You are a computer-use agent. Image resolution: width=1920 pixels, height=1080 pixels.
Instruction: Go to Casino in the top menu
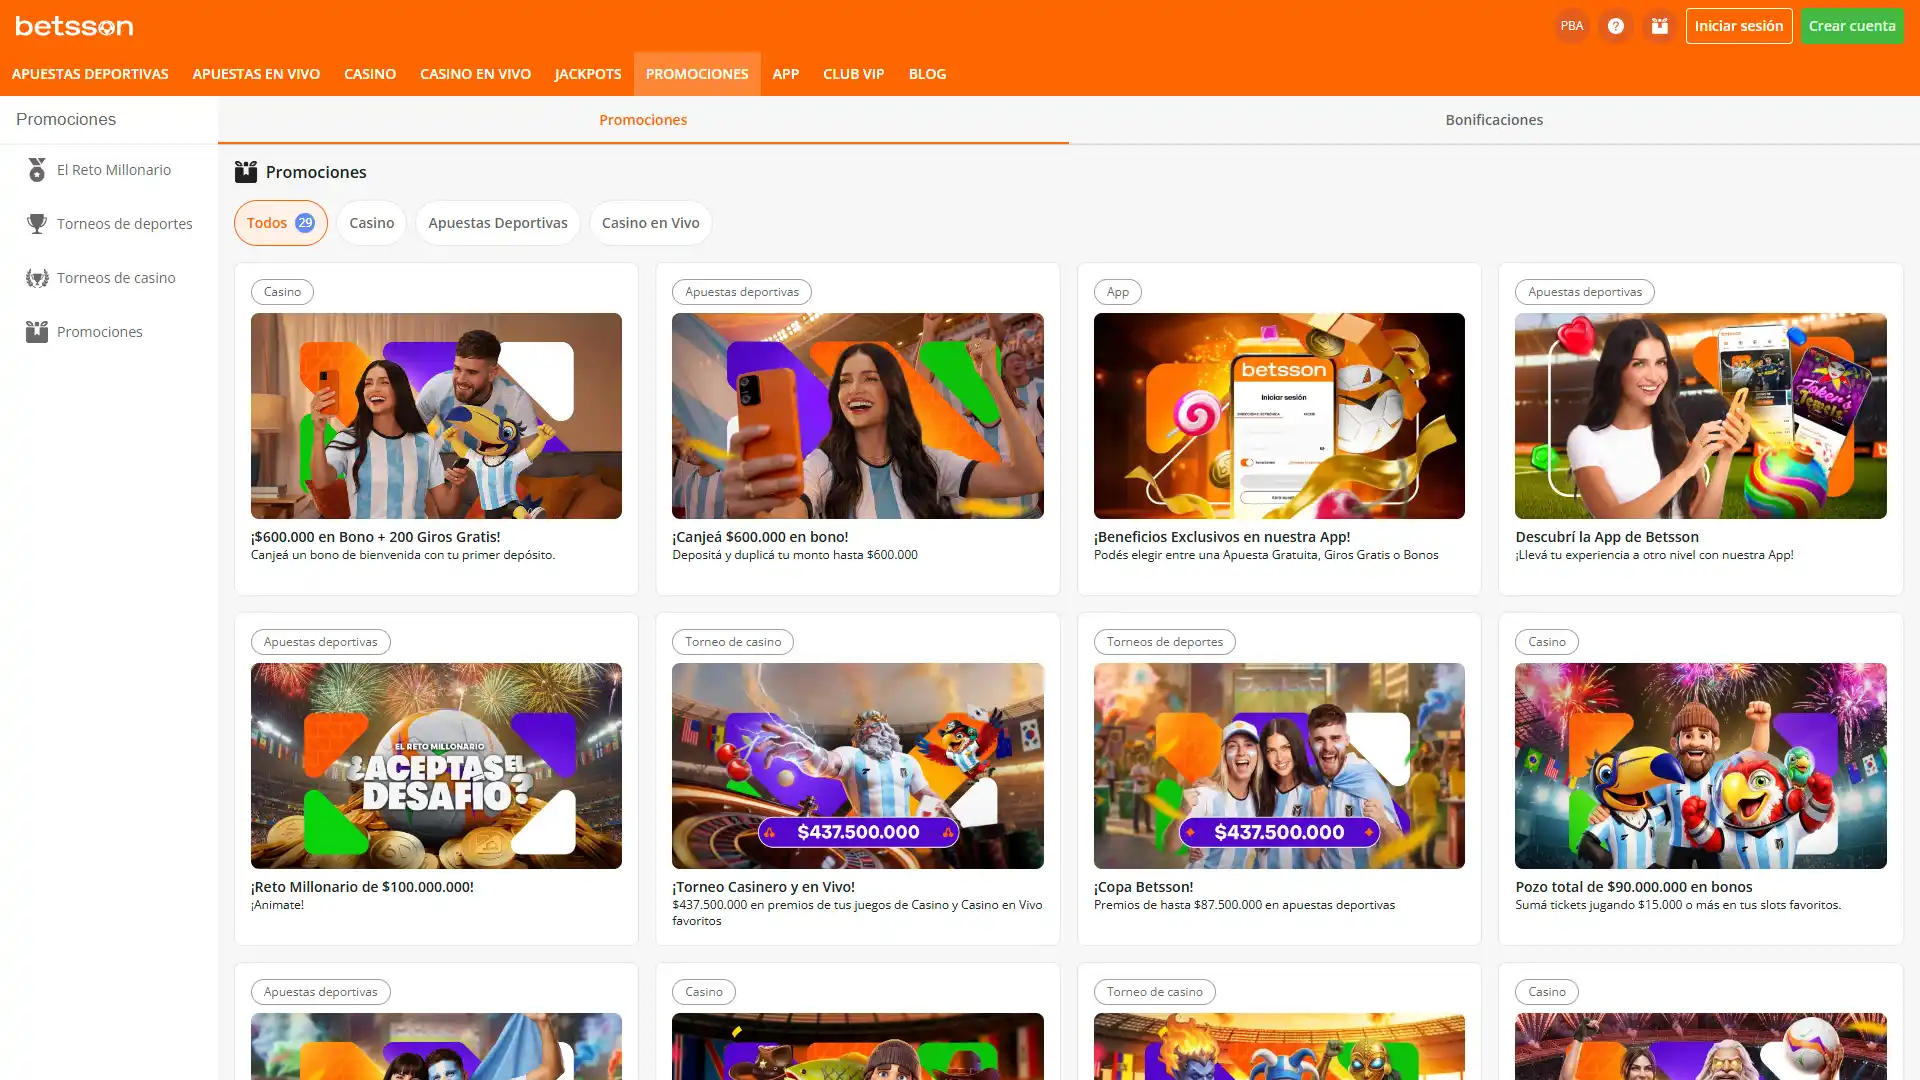point(370,74)
